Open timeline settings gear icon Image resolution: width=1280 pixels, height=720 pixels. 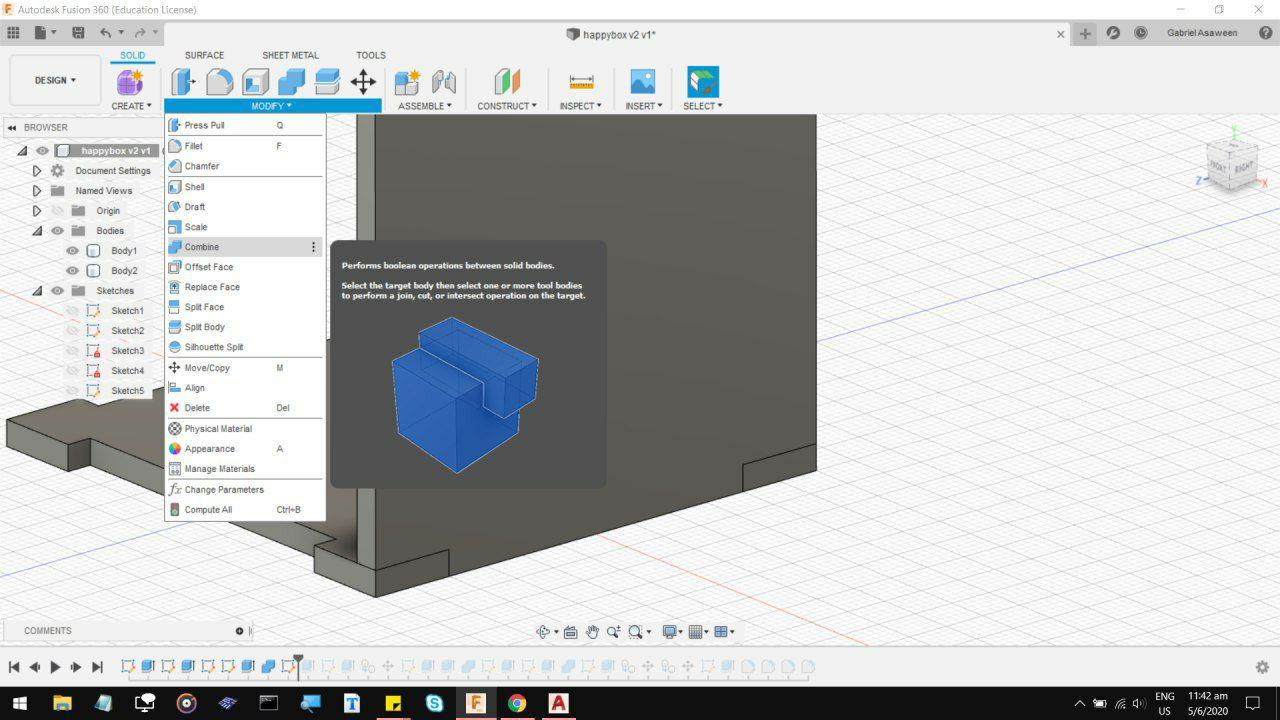[x=1262, y=667]
